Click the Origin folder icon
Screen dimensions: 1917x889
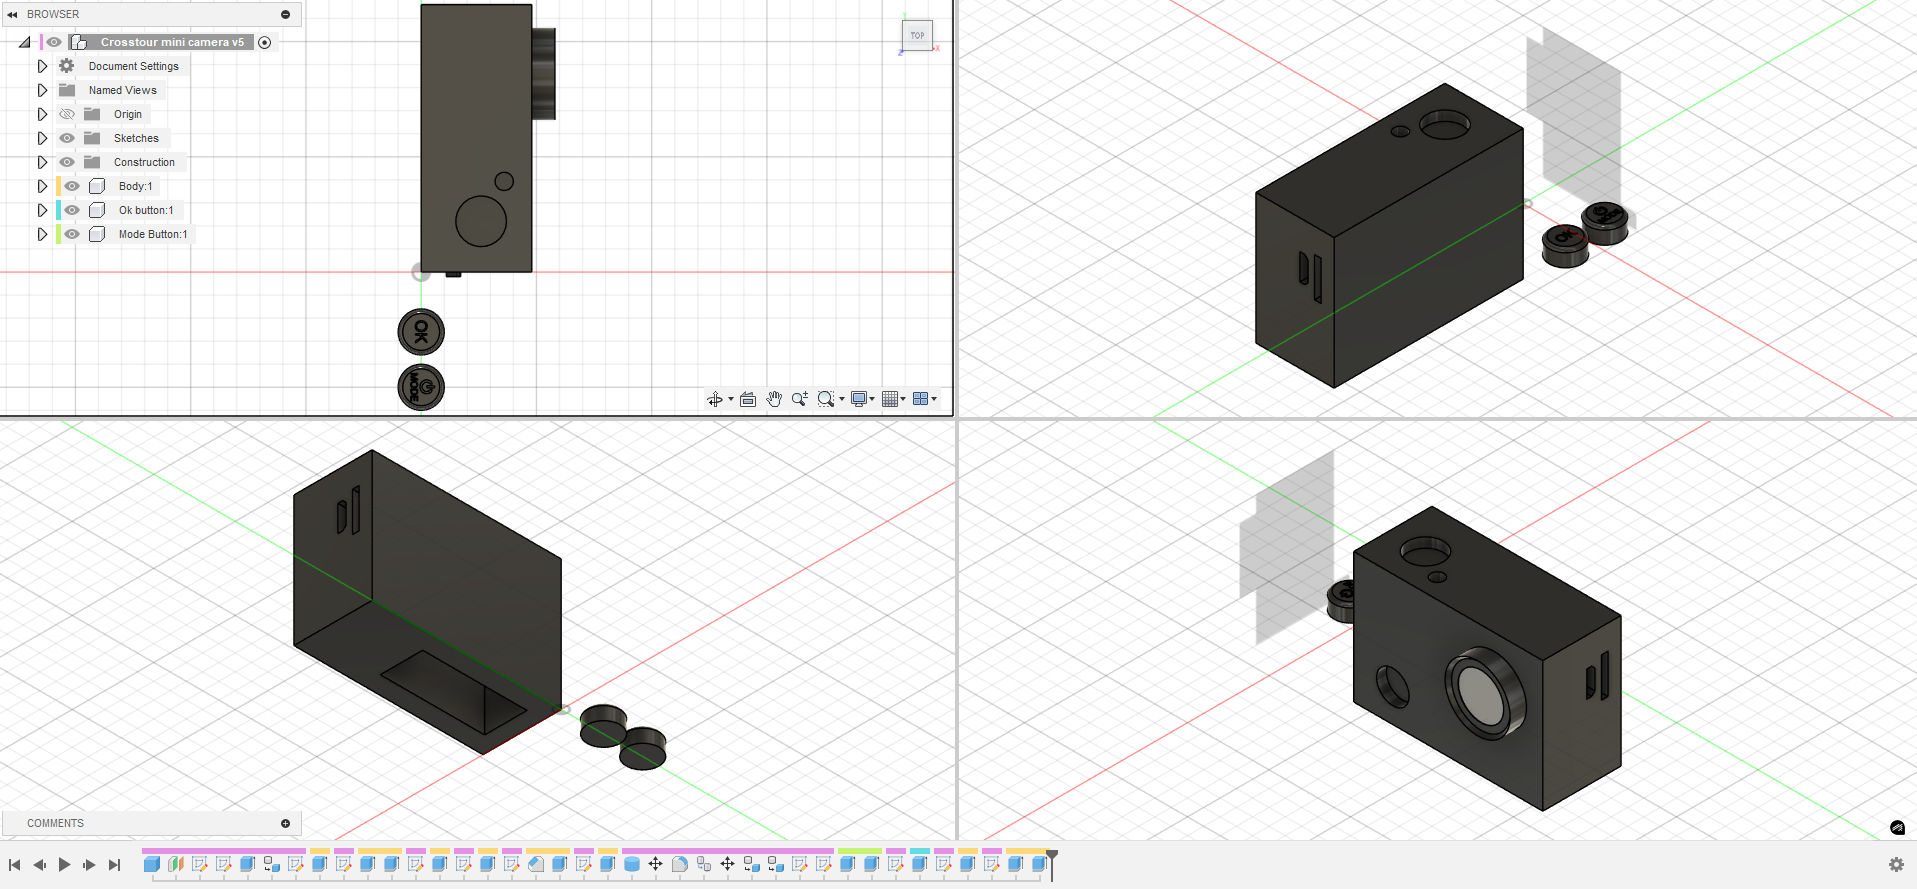point(92,114)
